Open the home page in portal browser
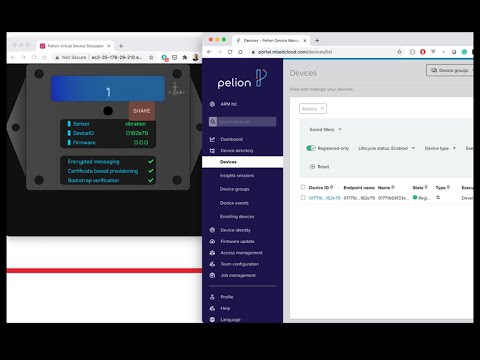This screenshot has height=360, width=480. pos(240,52)
